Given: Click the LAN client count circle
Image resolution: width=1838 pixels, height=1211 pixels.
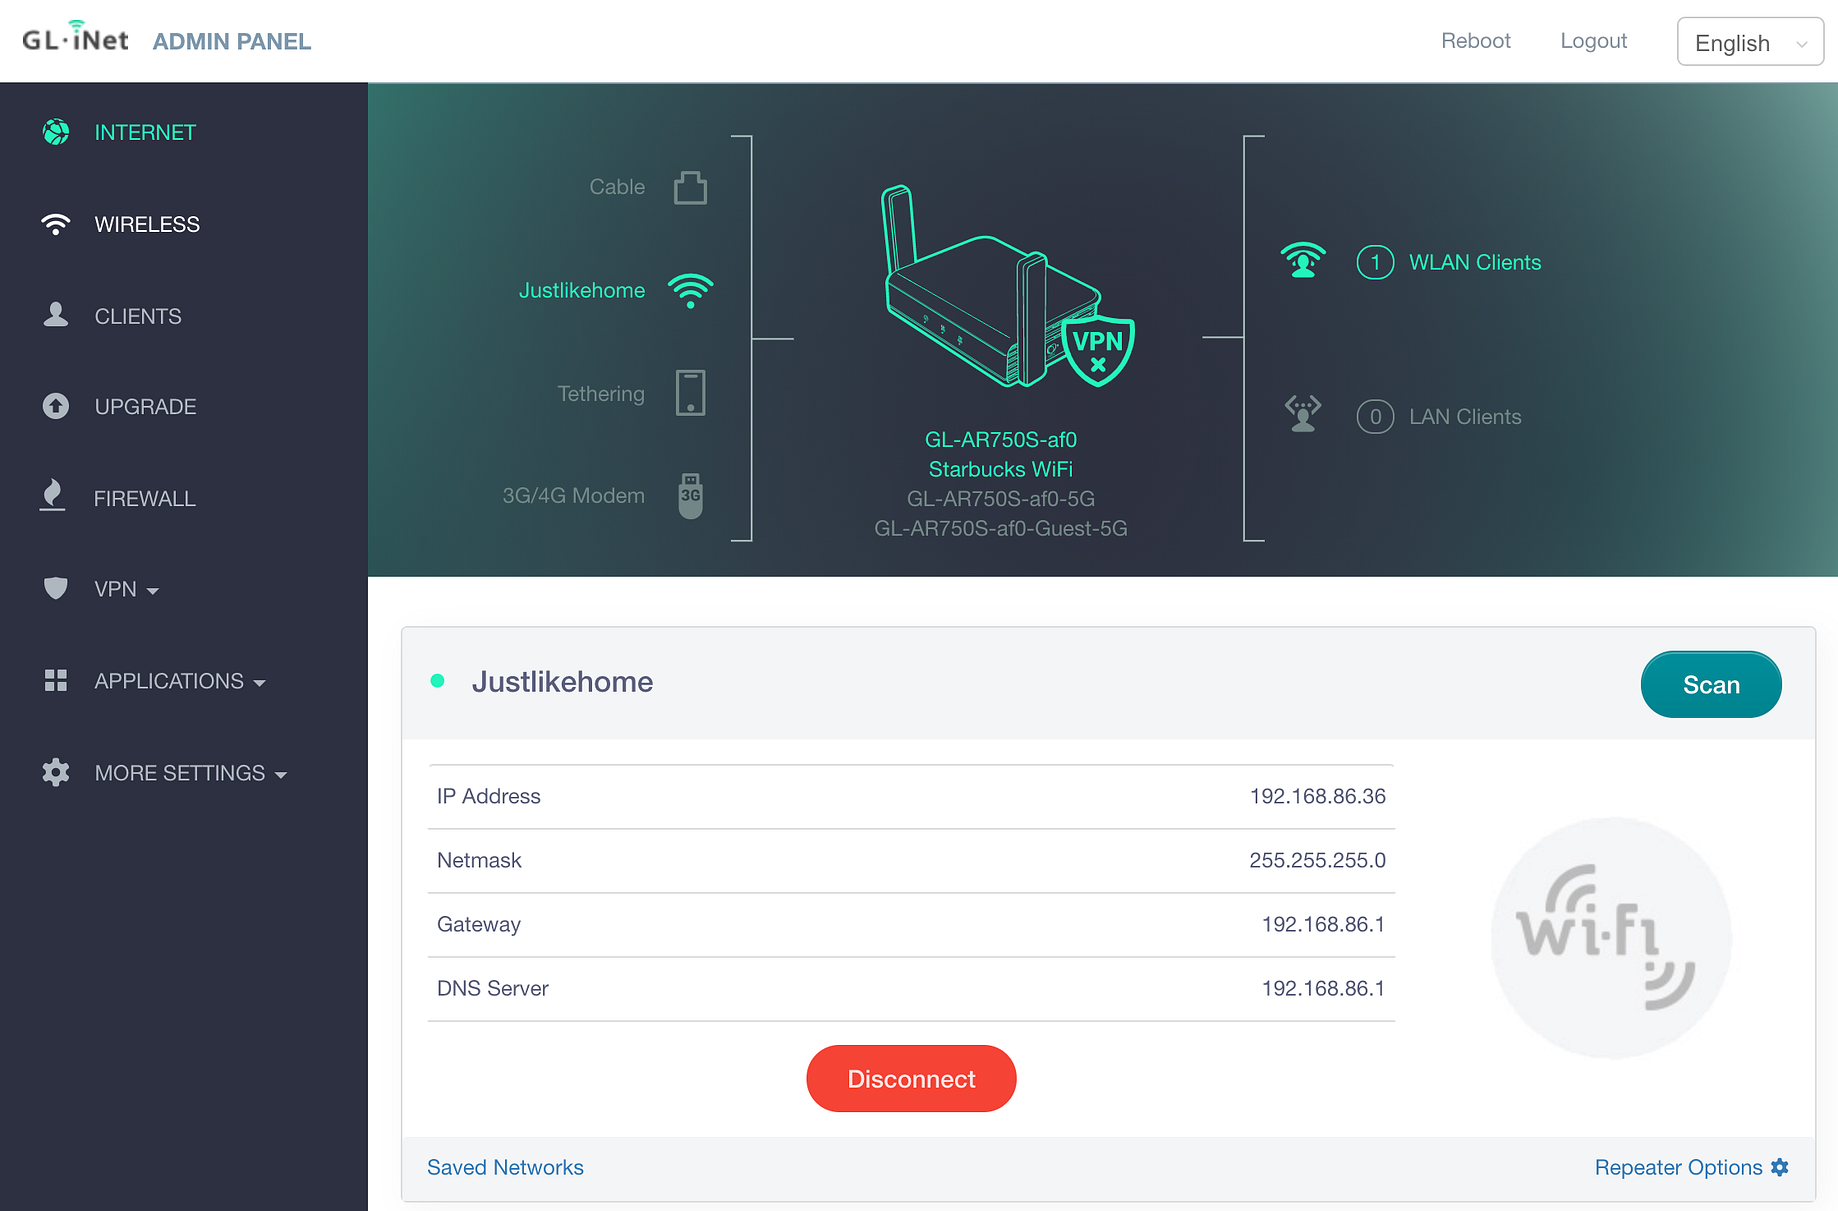Looking at the screenshot, I should coord(1375,416).
